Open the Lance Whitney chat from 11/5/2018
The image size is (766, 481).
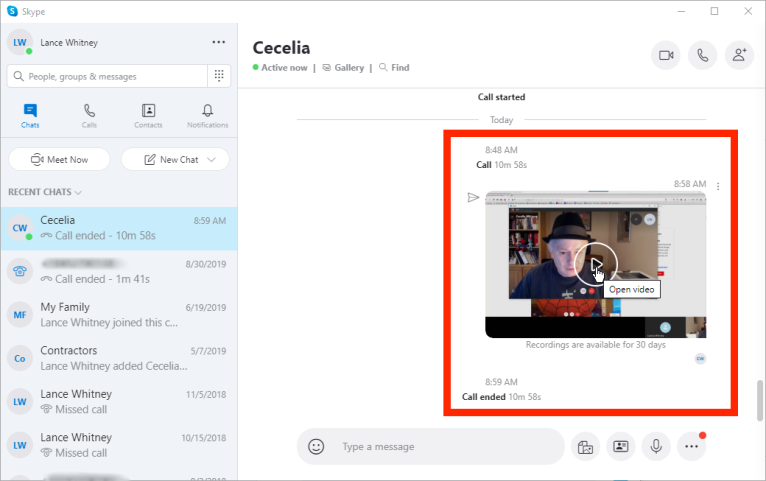tap(119, 401)
